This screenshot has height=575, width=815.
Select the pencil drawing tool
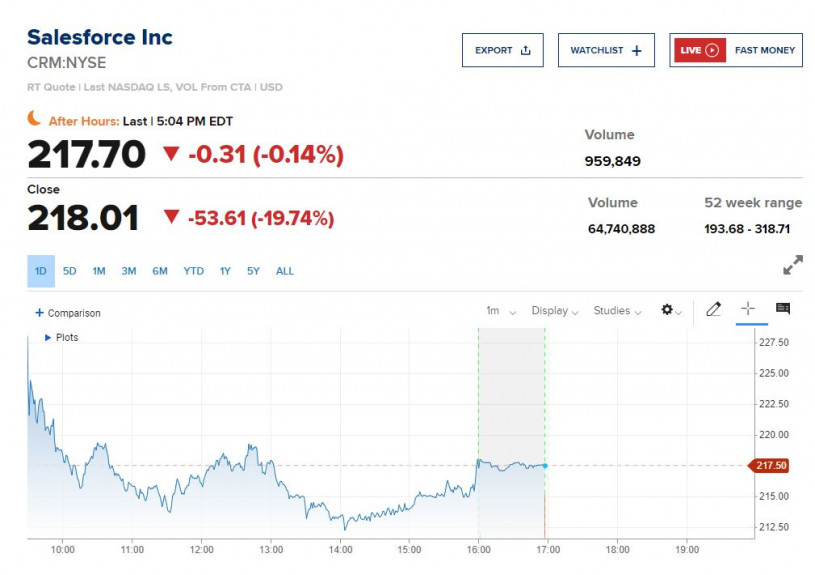click(x=713, y=310)
